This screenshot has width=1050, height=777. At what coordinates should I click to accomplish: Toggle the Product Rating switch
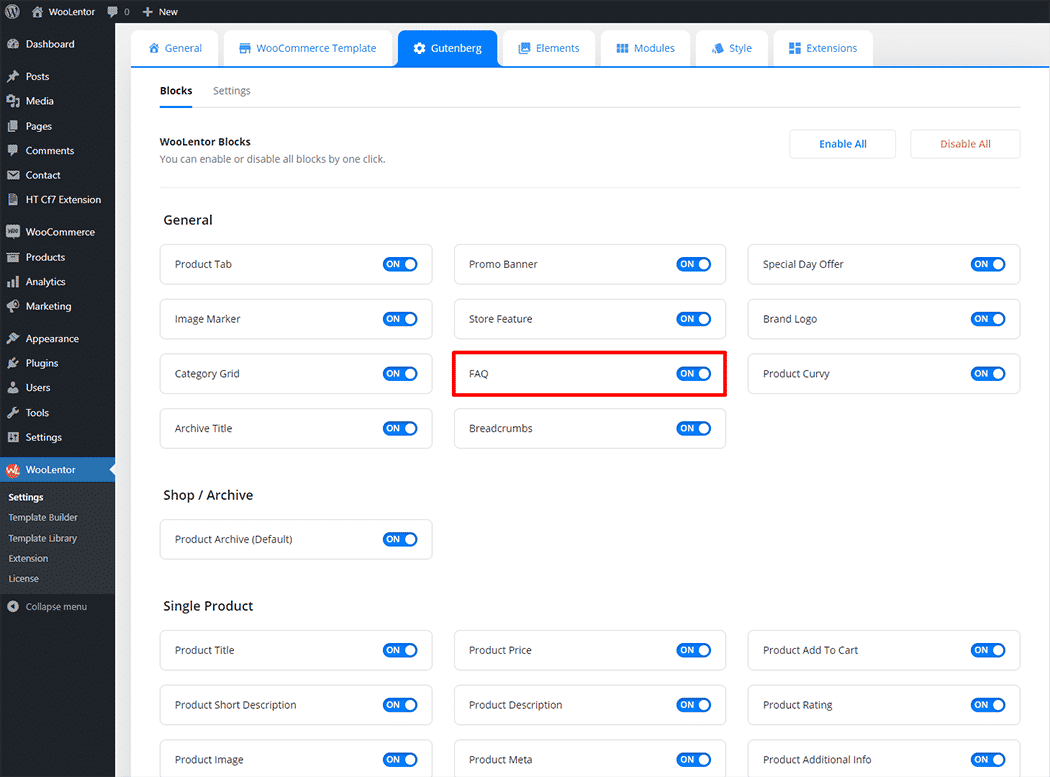coord(988,705)
